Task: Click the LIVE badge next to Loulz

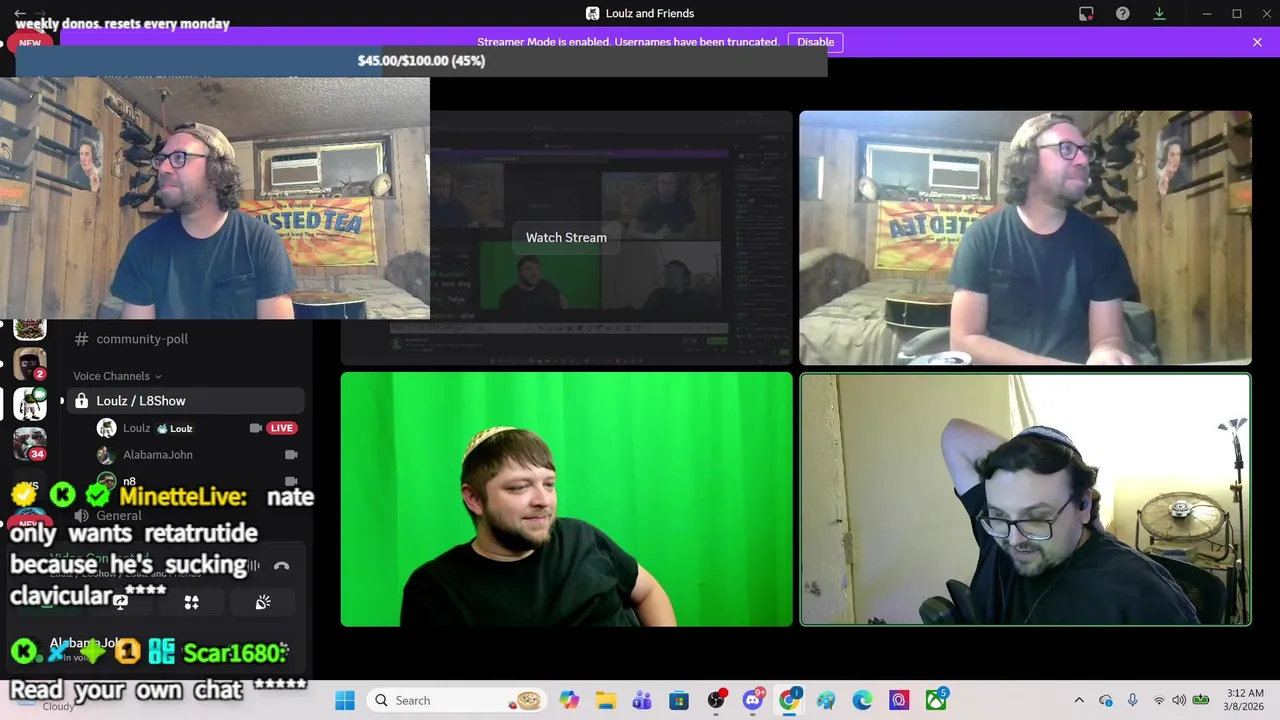Action: click(282, 428)
